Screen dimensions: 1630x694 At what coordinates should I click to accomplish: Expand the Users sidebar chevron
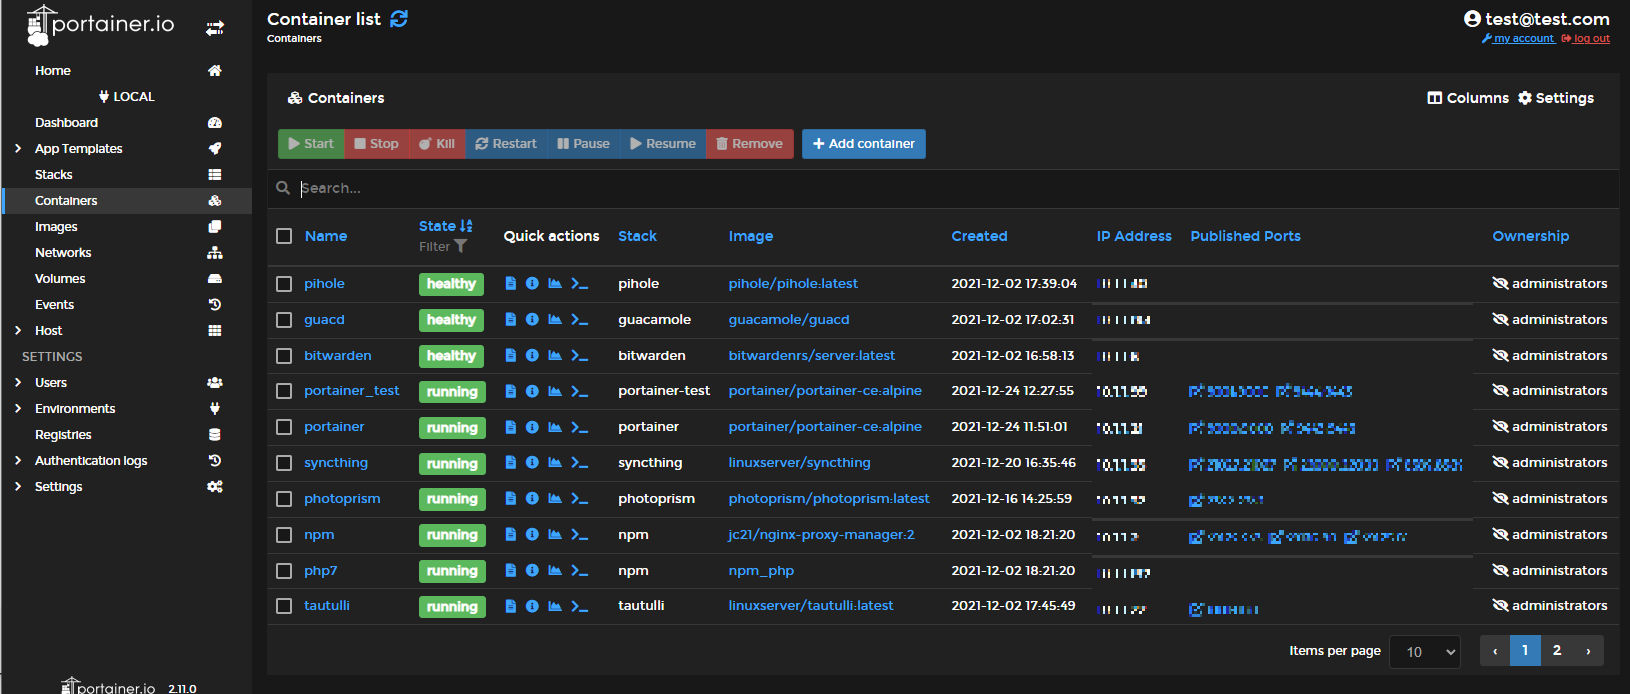click(18, 383)
